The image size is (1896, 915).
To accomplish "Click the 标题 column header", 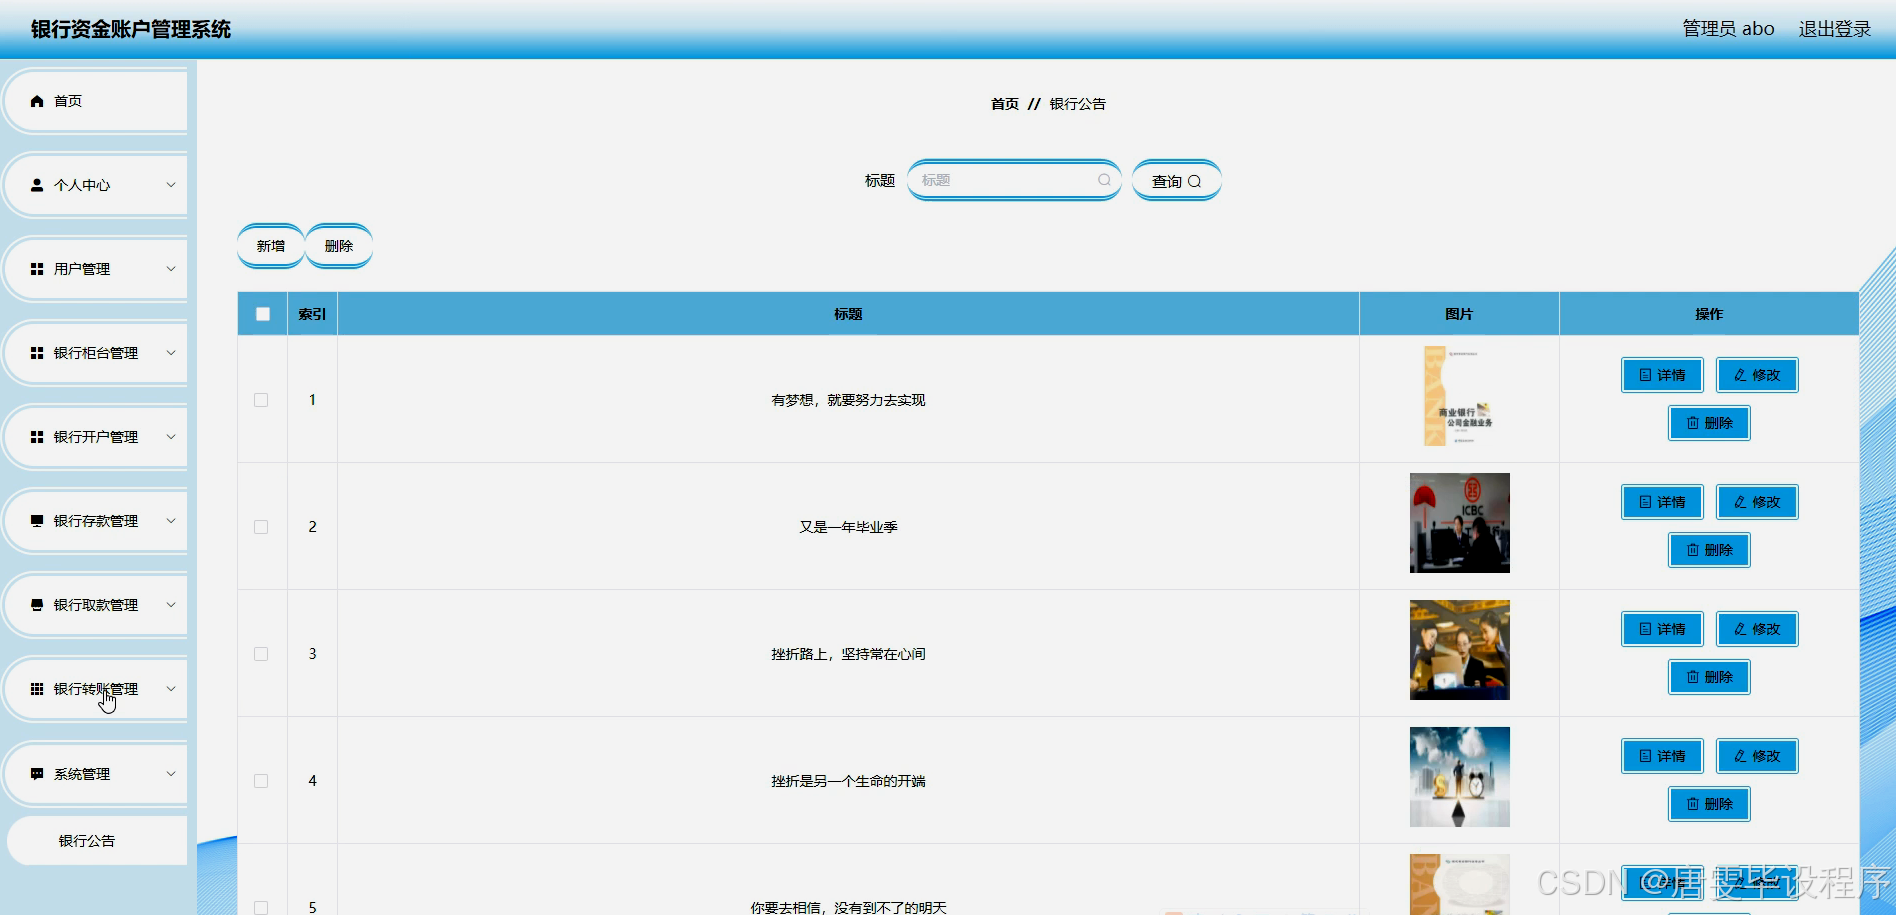I will coord(848,314).
